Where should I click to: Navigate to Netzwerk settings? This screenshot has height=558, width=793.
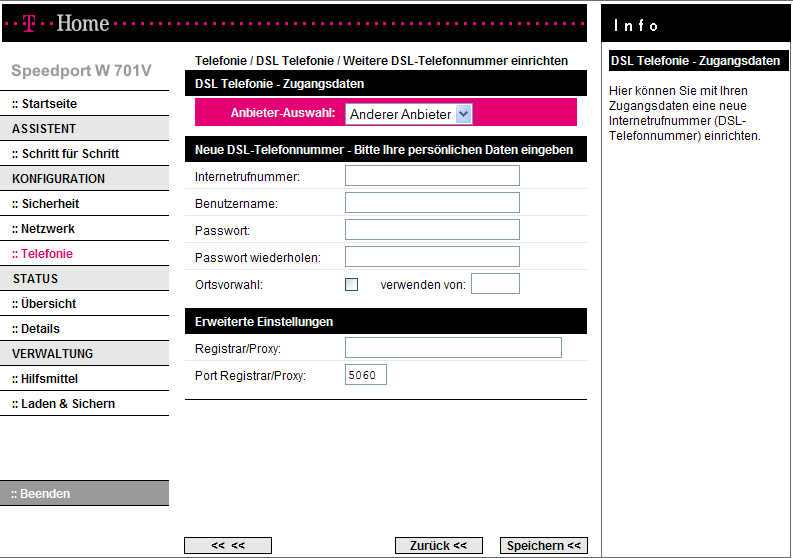(43, 229)
